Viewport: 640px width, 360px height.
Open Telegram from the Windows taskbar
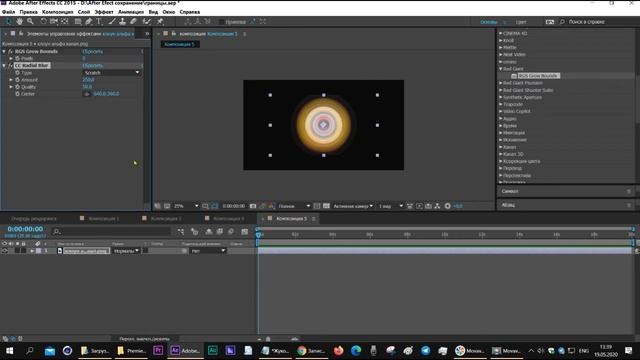425,350
